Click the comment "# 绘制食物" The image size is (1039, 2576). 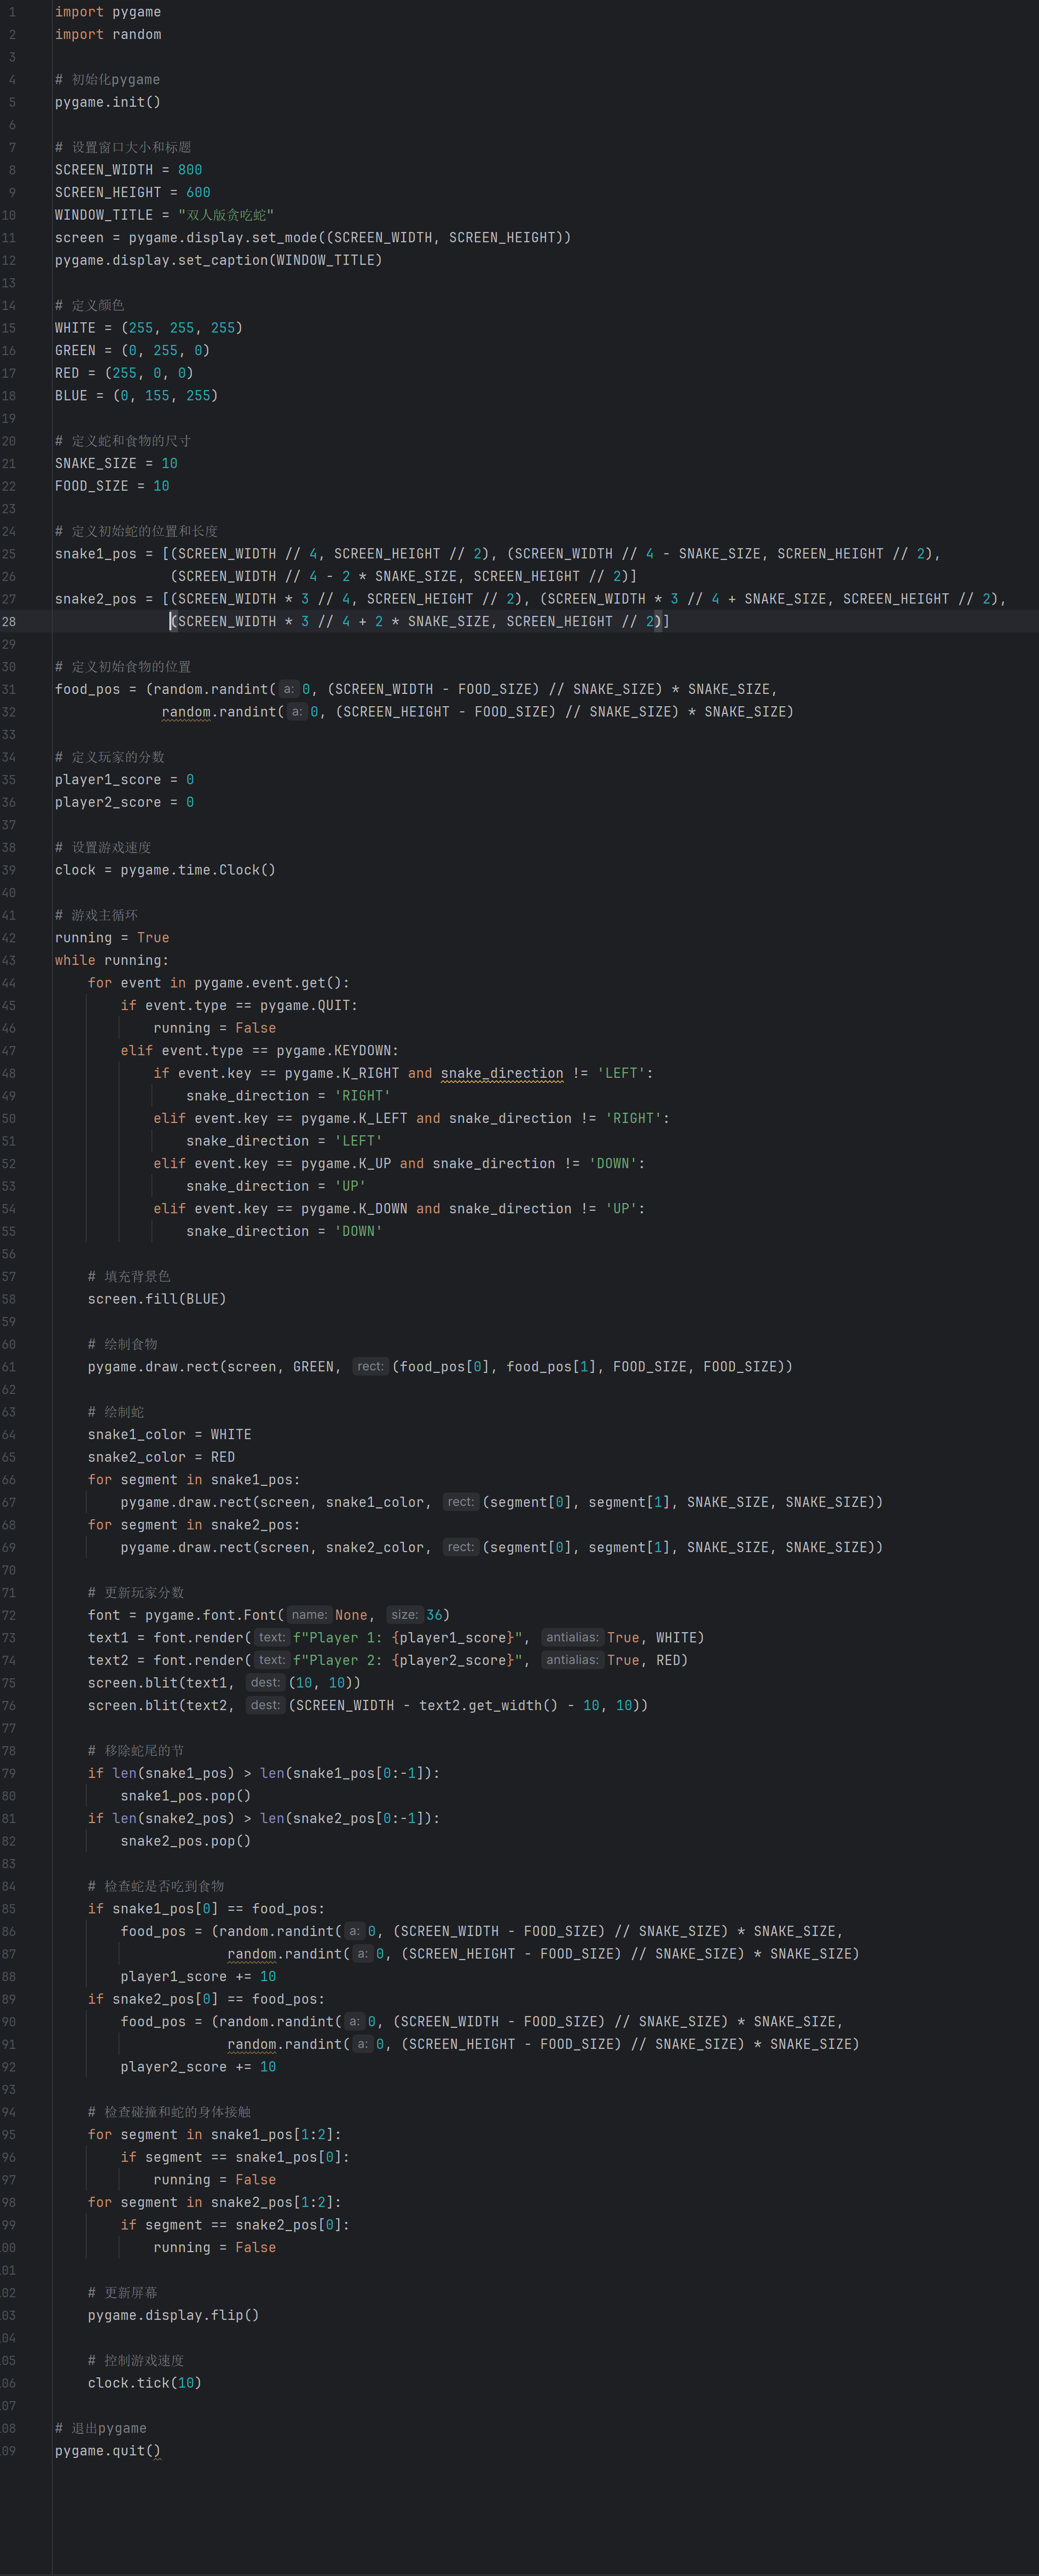122,1345
